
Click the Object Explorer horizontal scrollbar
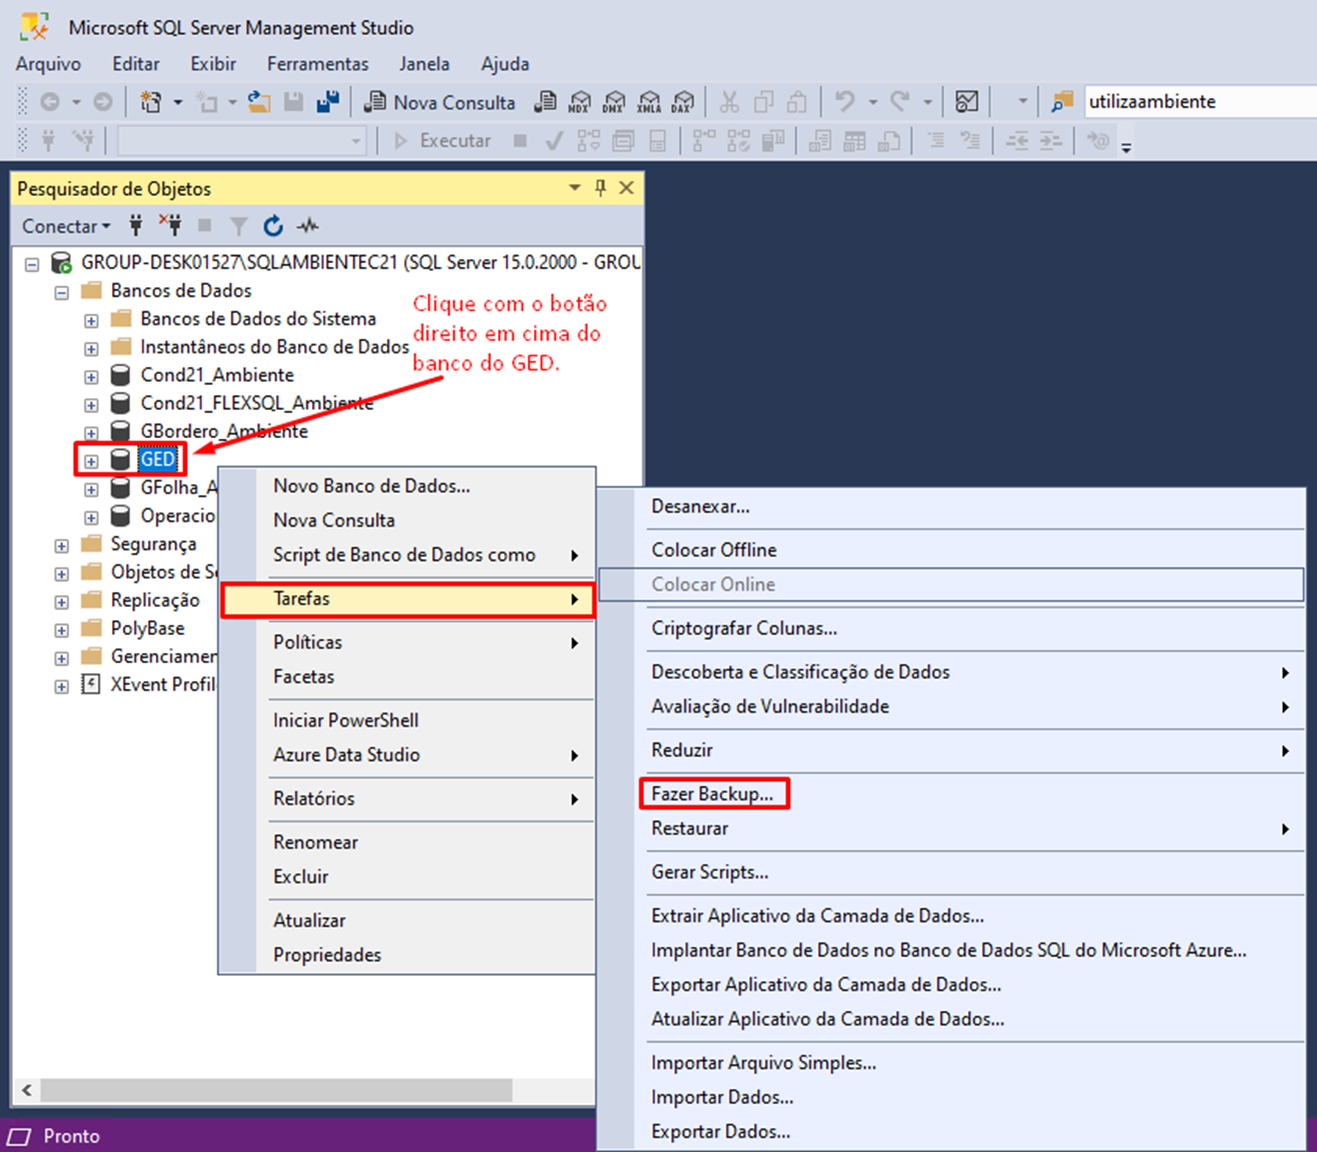276,1089
